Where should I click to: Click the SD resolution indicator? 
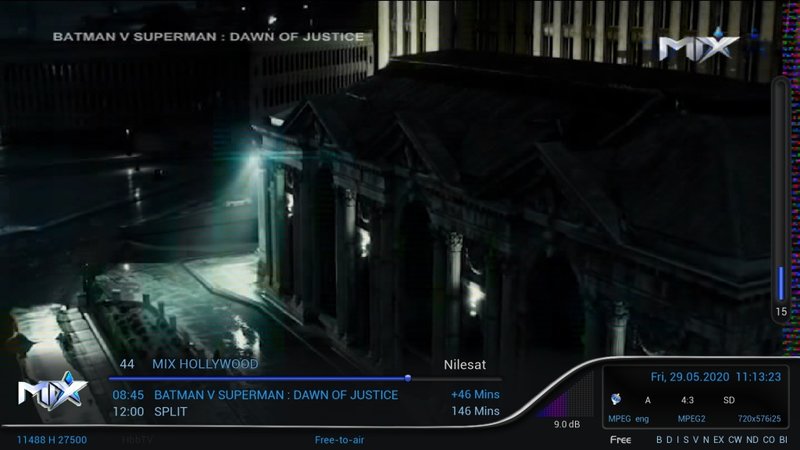[729, 400]
